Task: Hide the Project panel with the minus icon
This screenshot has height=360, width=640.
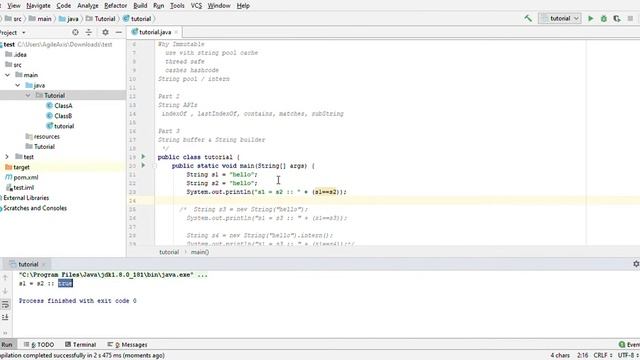Action: click(x=118, y=32)
